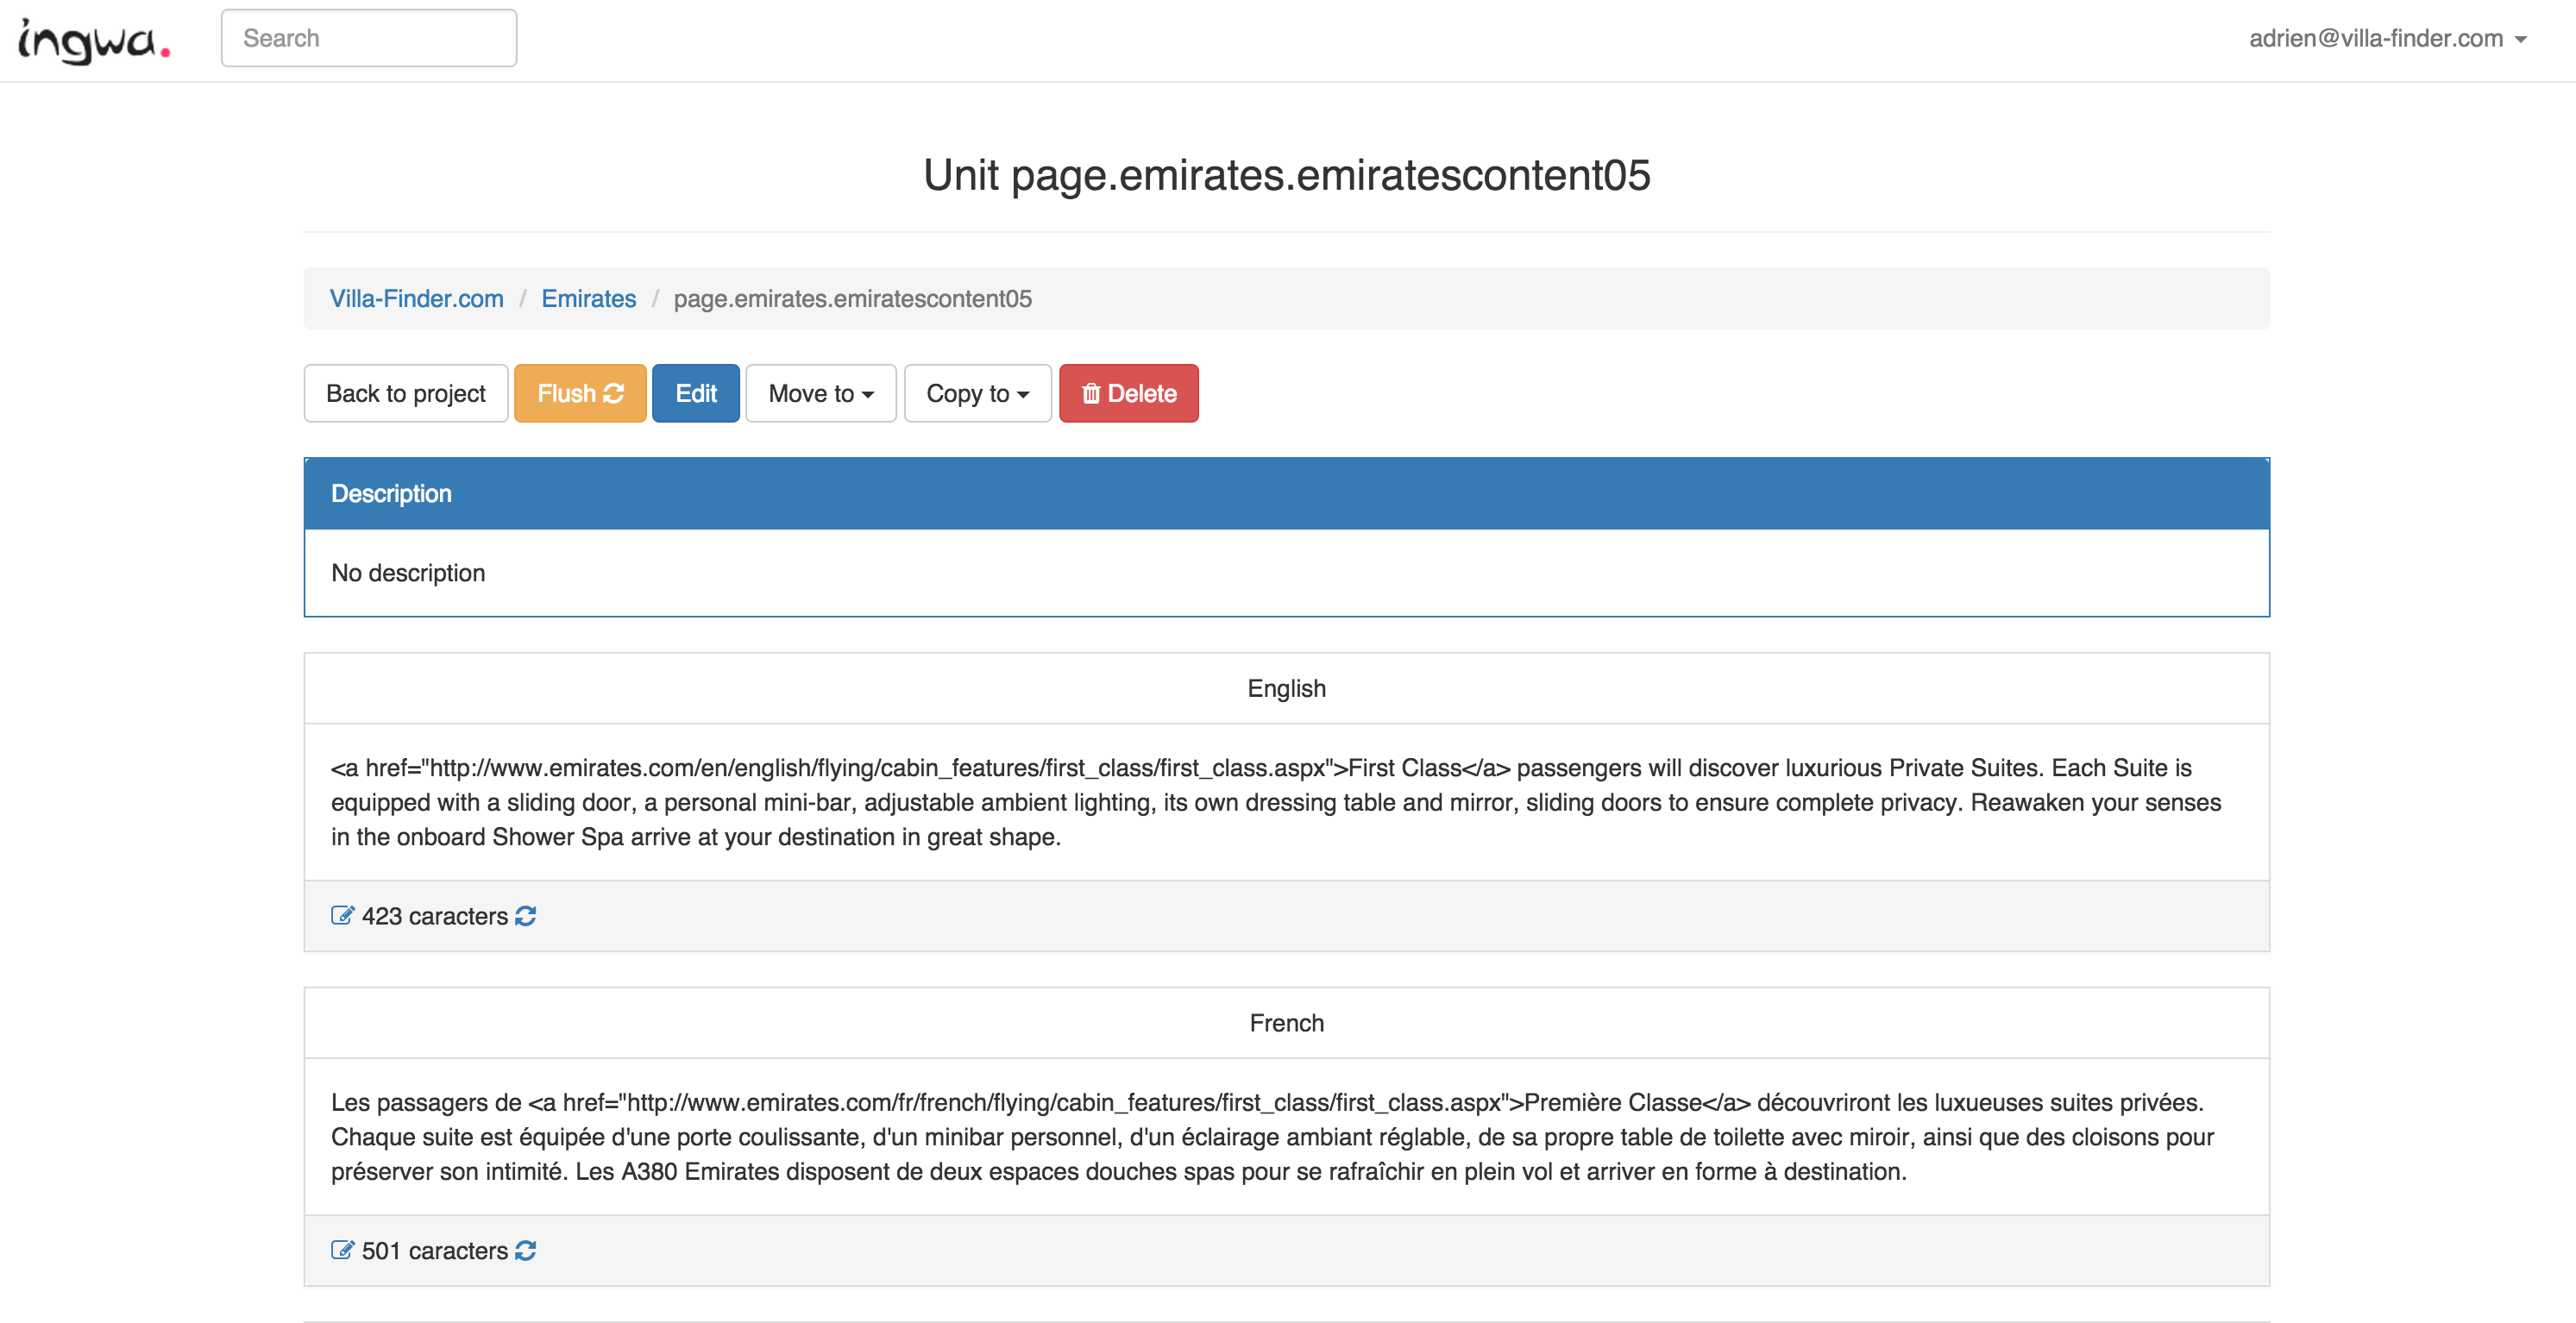Click the French refresh arrows icon
The width and height of the screenshot is (2576, 1323).
[526, 1250]
